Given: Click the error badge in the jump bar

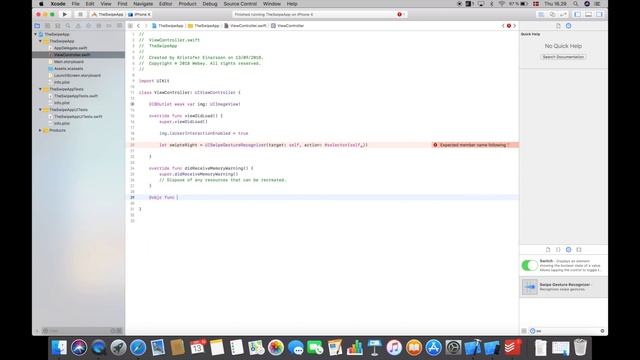Looking at the screenshot, I should [509, 26].
